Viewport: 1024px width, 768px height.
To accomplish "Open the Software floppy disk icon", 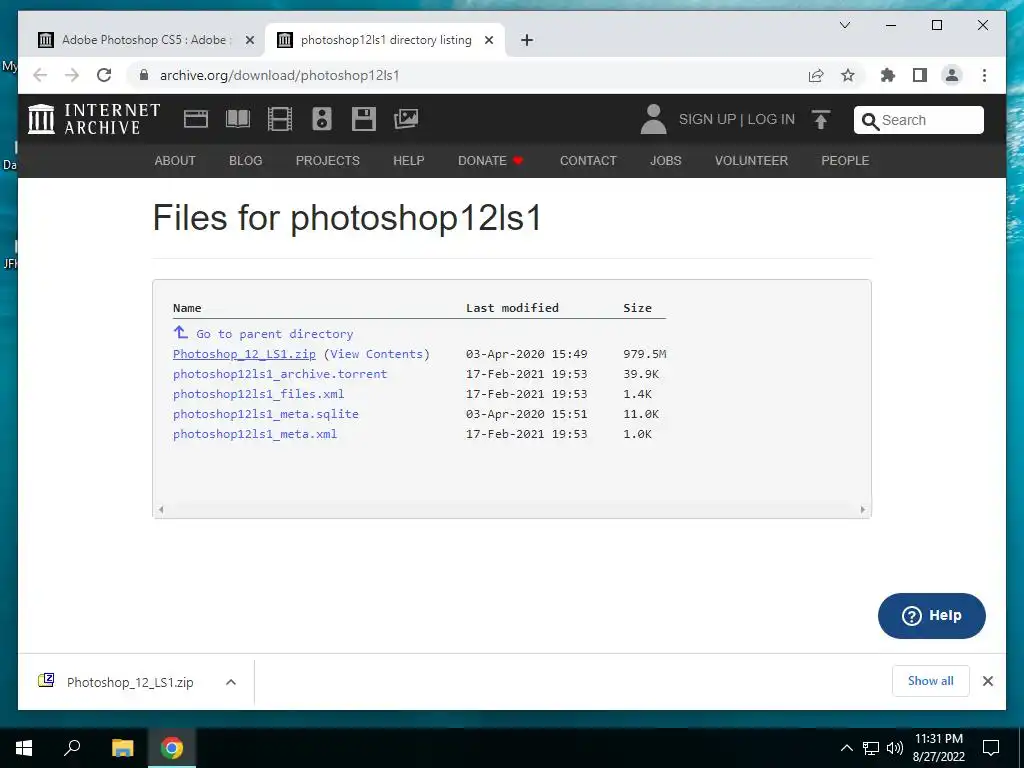I will pos(364,119).
